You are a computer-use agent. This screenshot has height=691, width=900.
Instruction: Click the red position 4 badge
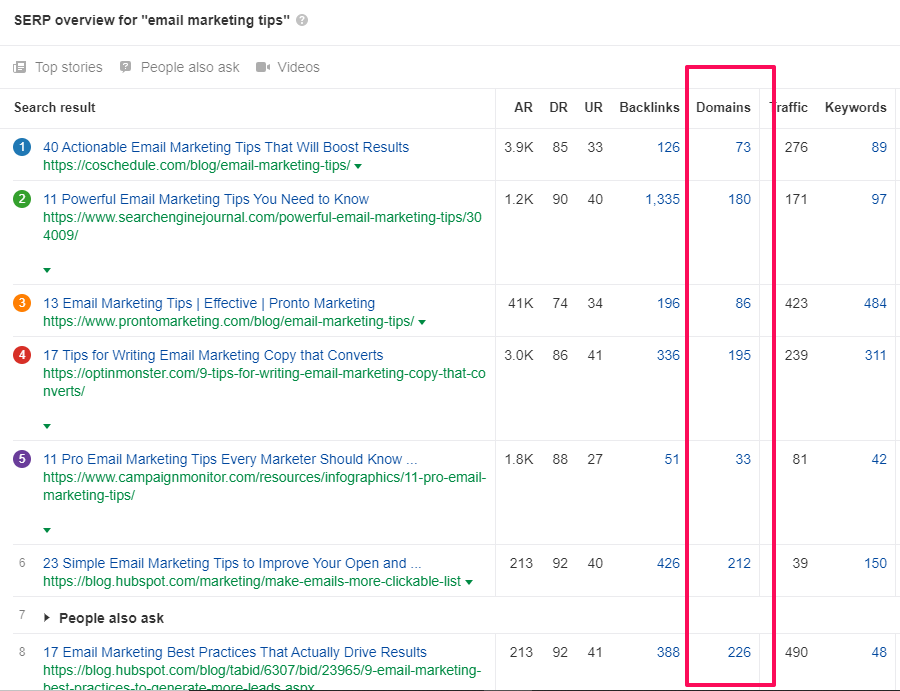point(22,355)
